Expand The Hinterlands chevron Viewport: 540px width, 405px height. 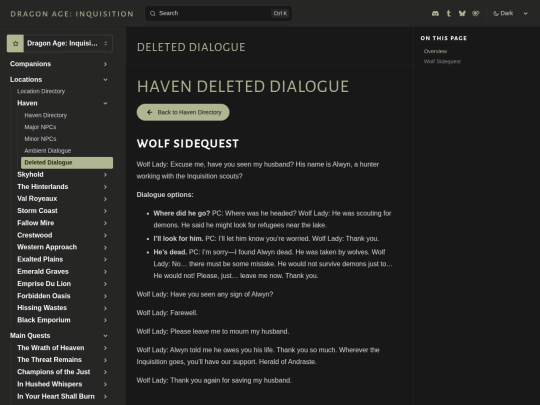[x=105, y=187]
